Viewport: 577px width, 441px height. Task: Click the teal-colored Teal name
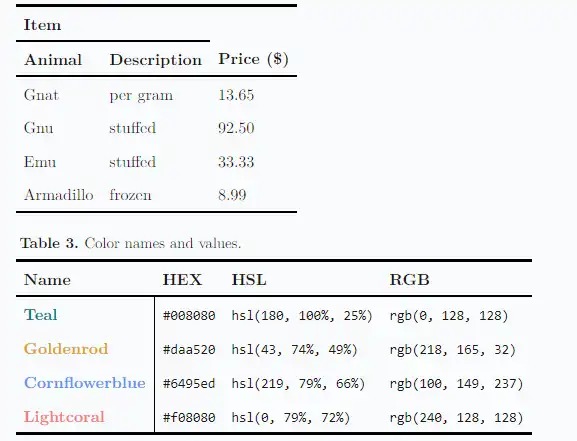pyautogui.click(x=41, y=315)
